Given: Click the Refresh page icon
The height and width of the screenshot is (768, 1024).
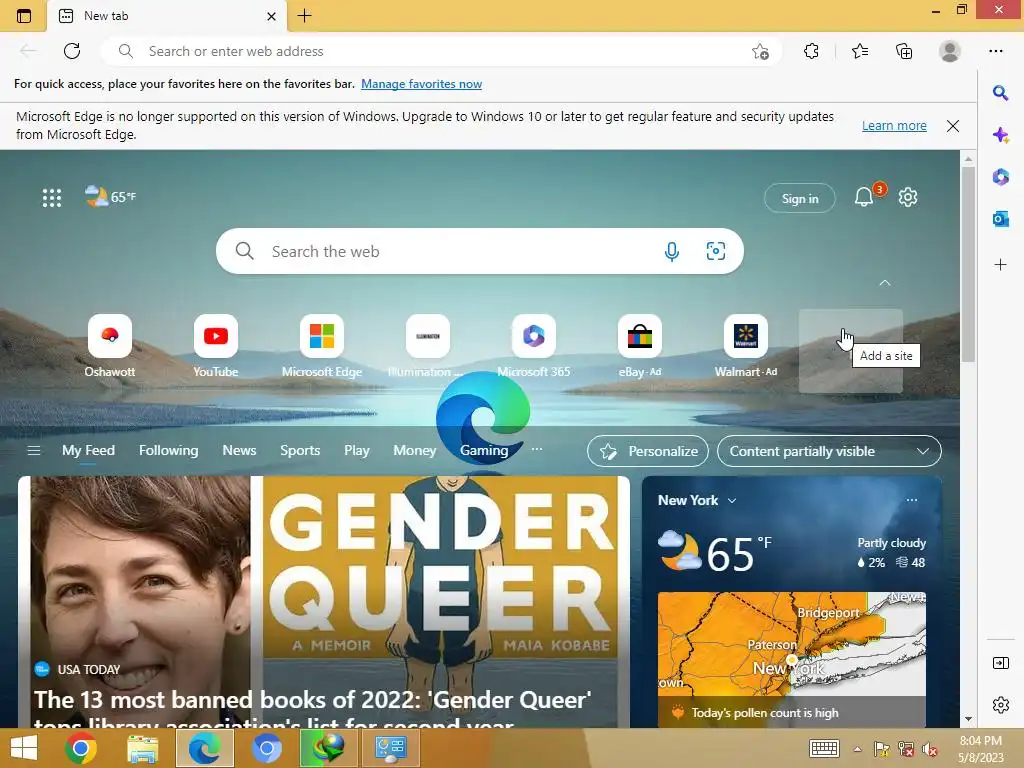Looking at the screenshot, I should tap(72, 51).
